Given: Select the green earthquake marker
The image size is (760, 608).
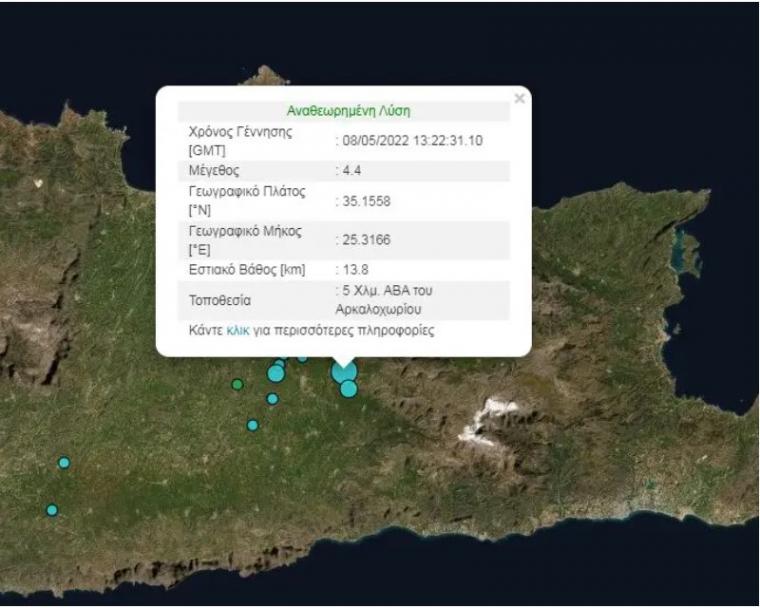Looking at the screenshot, I should (x=237, y=384).
